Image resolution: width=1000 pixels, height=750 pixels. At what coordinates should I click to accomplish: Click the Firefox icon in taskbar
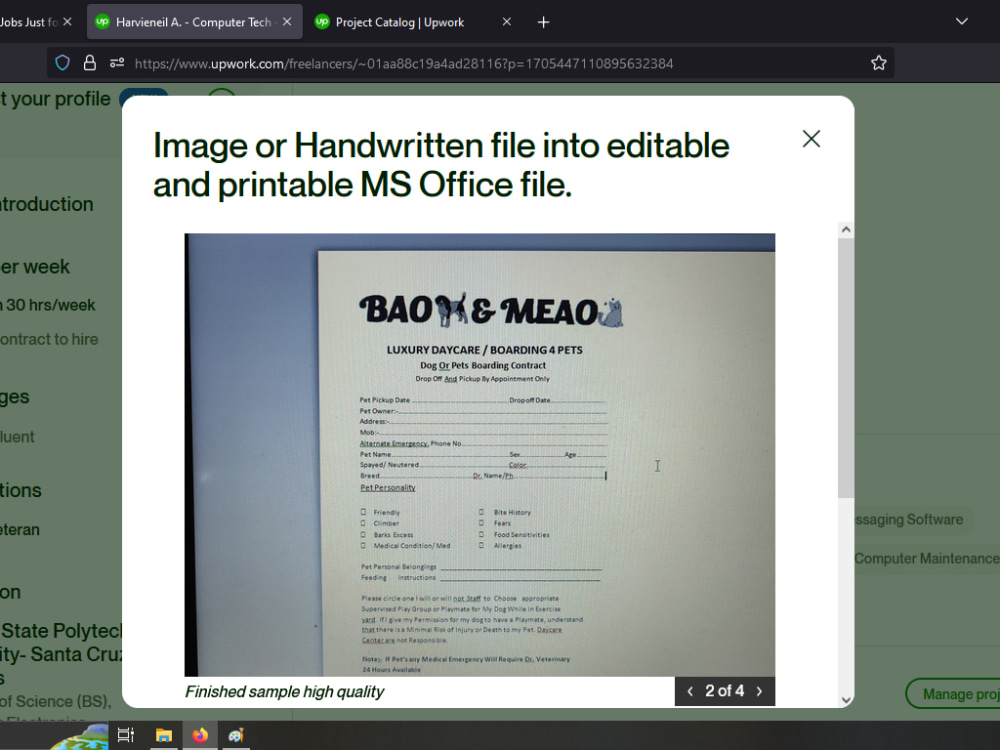pyautogui.click(x=200, y=735)
